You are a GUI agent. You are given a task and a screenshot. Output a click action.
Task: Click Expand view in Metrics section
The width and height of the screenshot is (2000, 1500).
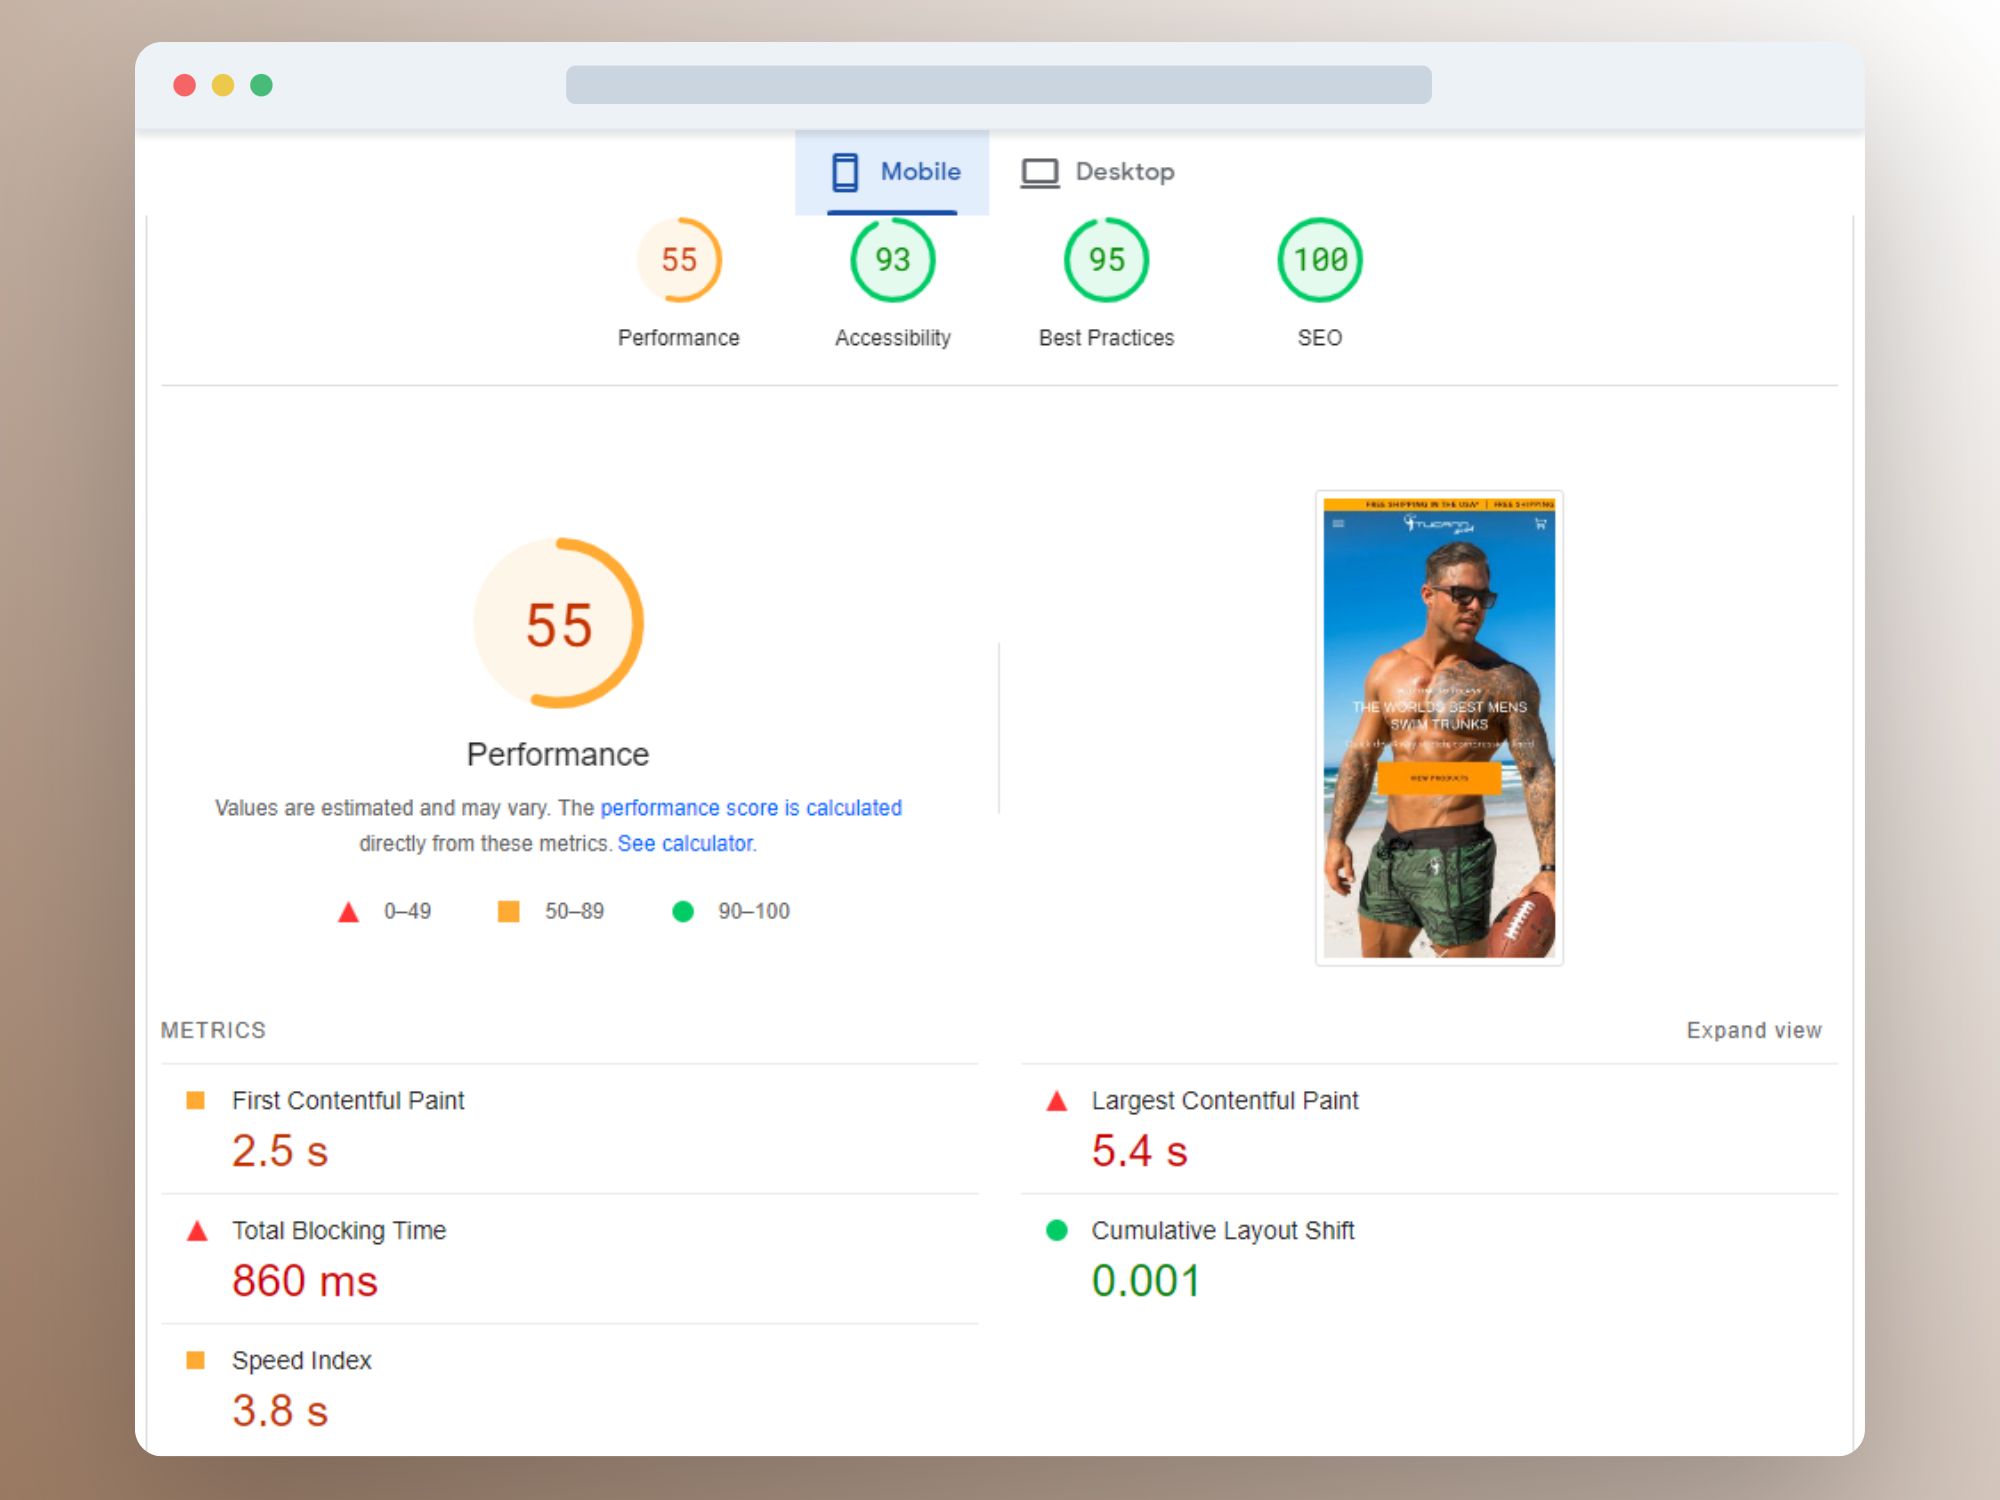click(x=1754, y=1031)
